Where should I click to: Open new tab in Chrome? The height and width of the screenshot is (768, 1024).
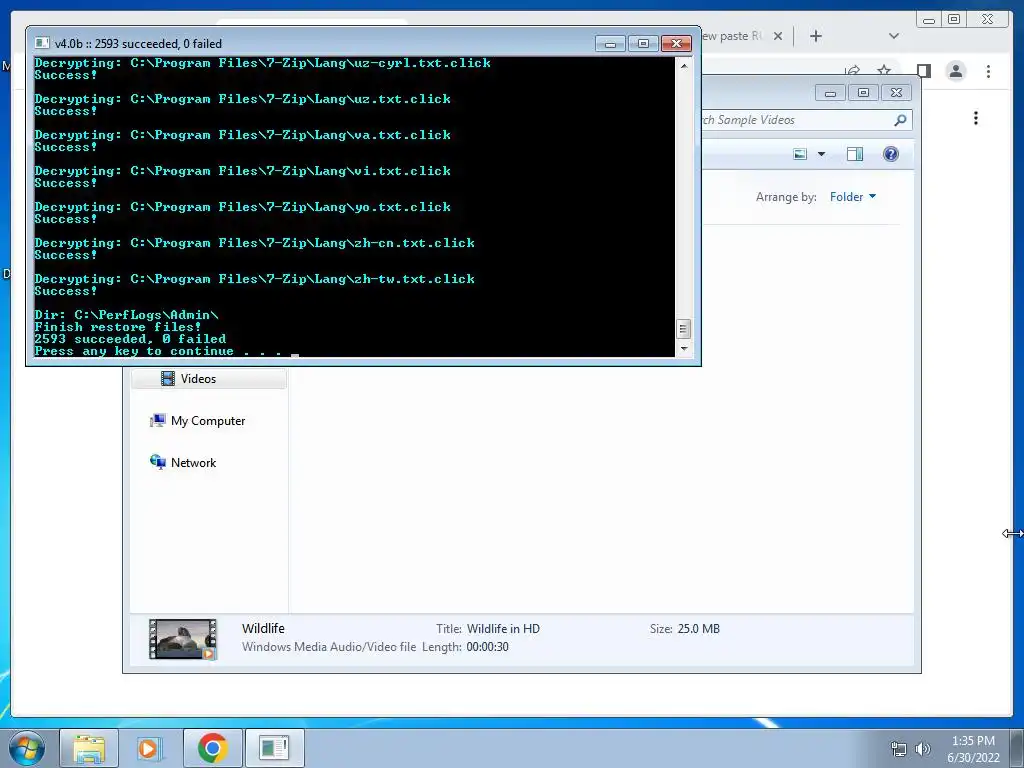coord(816,36)
